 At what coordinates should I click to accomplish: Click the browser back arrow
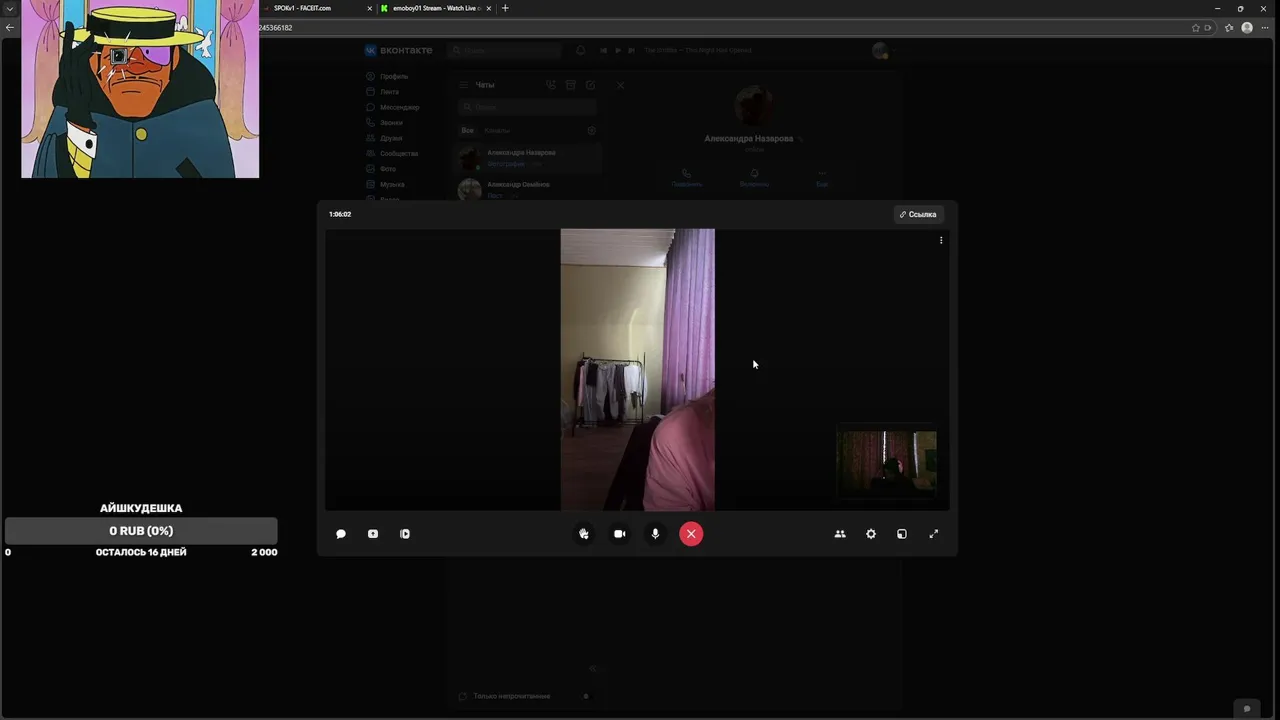point(10,27)
